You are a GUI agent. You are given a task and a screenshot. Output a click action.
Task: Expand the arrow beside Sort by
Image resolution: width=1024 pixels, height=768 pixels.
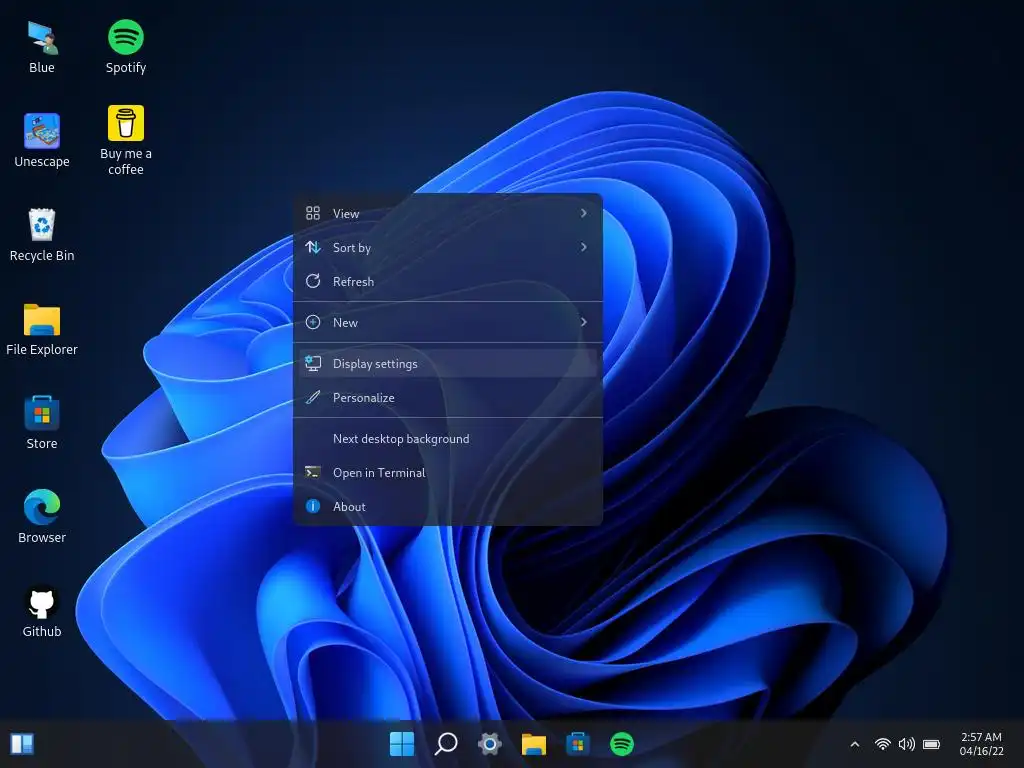584,248
